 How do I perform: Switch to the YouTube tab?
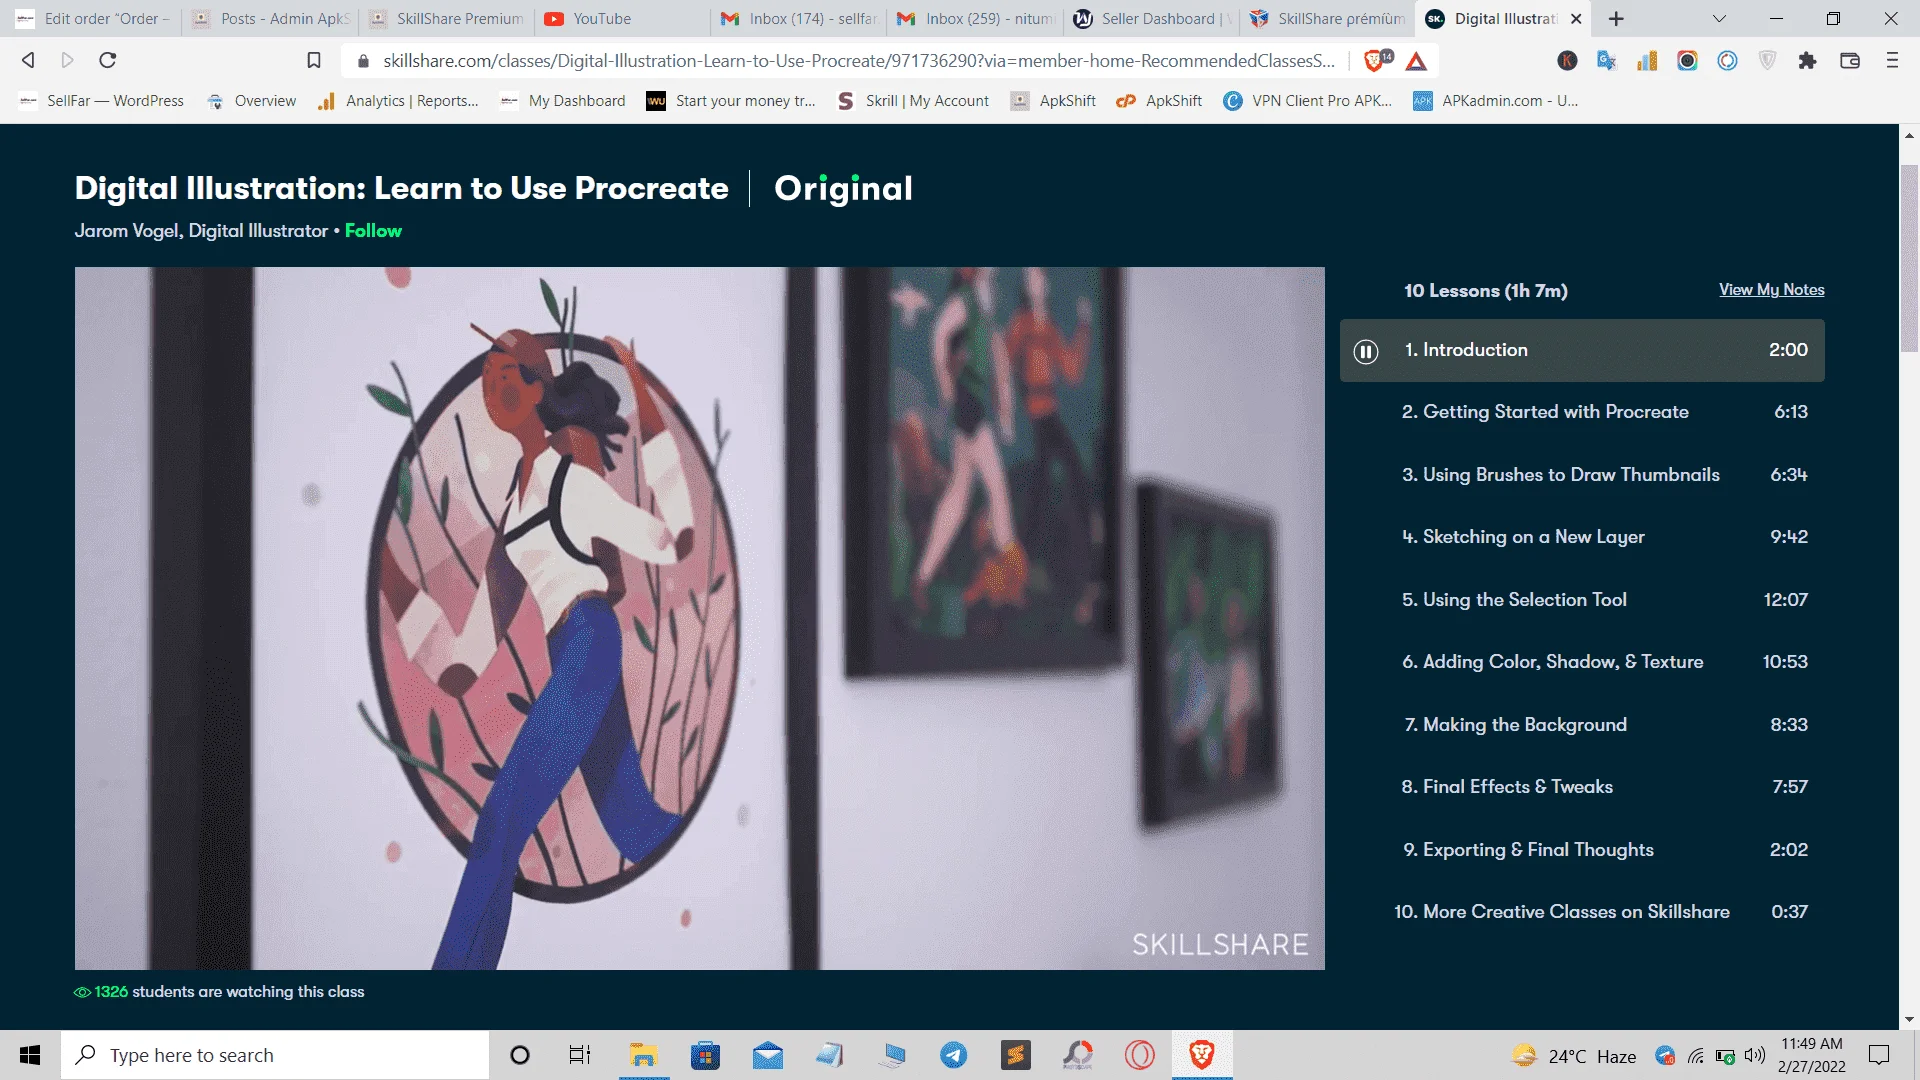(620, 19)
